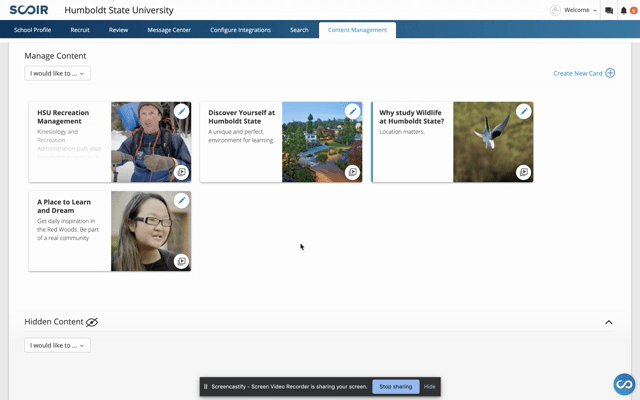Toggle the Hidden Content eye icon
Viewport: 640px width, 400px height.
92,322
